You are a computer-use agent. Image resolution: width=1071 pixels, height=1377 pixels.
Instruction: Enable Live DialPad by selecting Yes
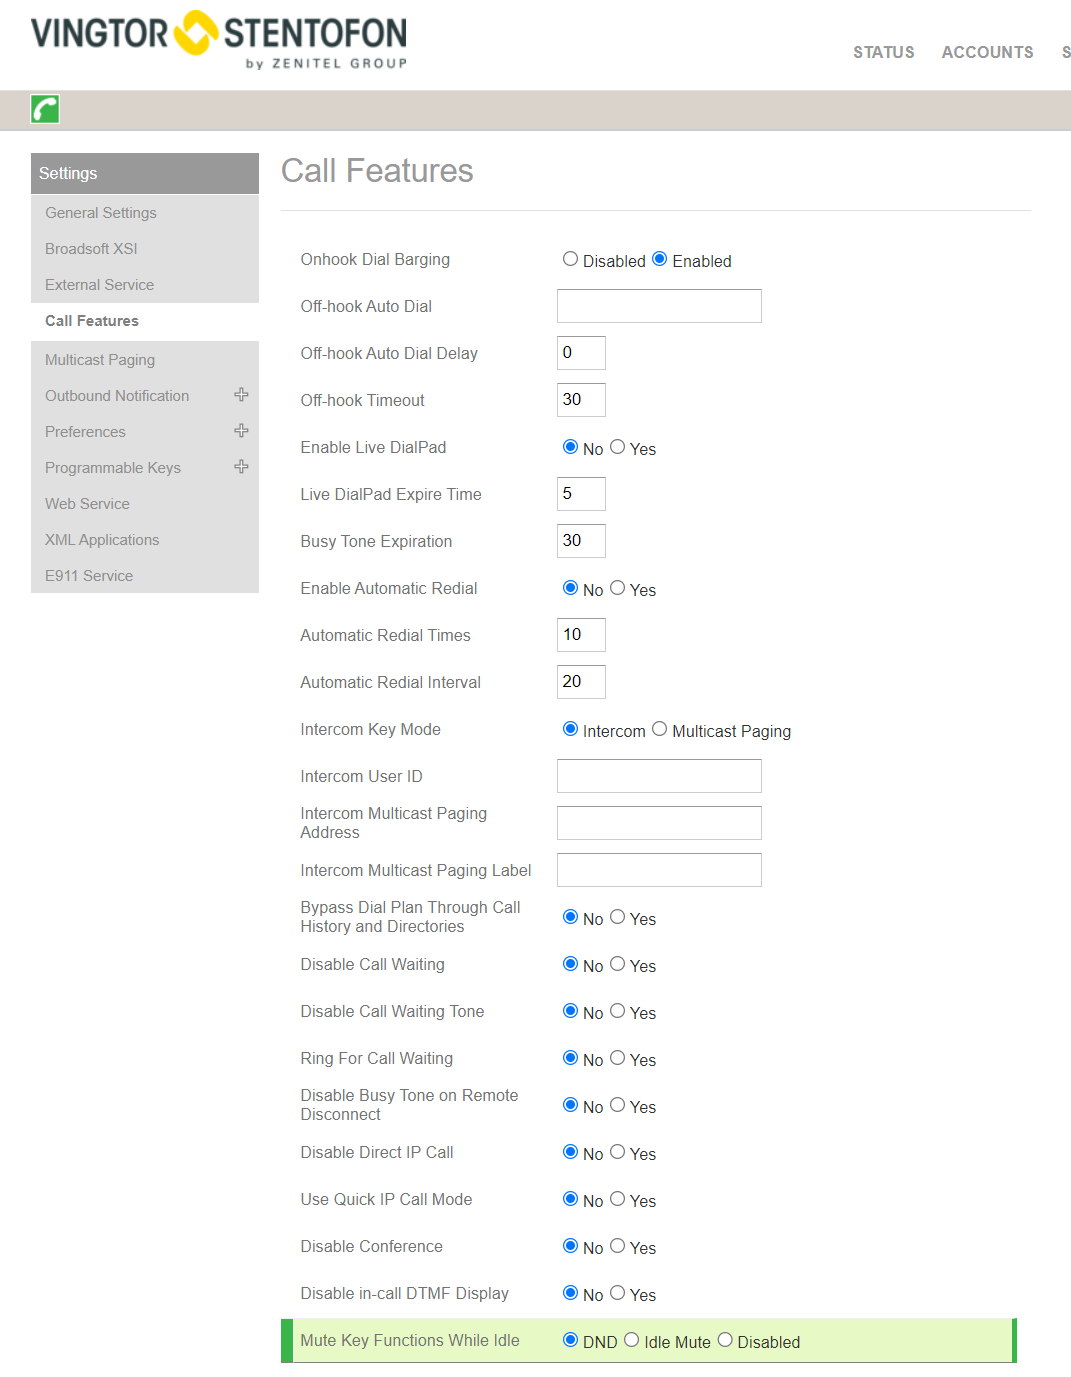click(618, 447)
